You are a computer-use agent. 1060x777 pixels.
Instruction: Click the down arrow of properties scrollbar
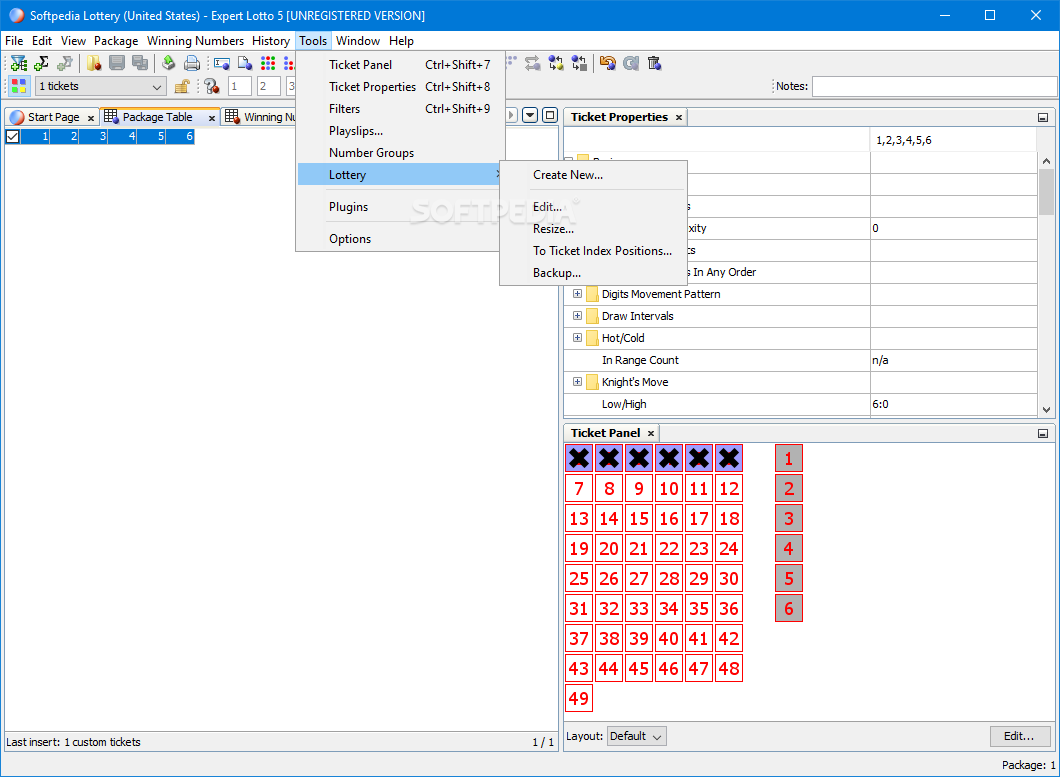pos(1046,409)
